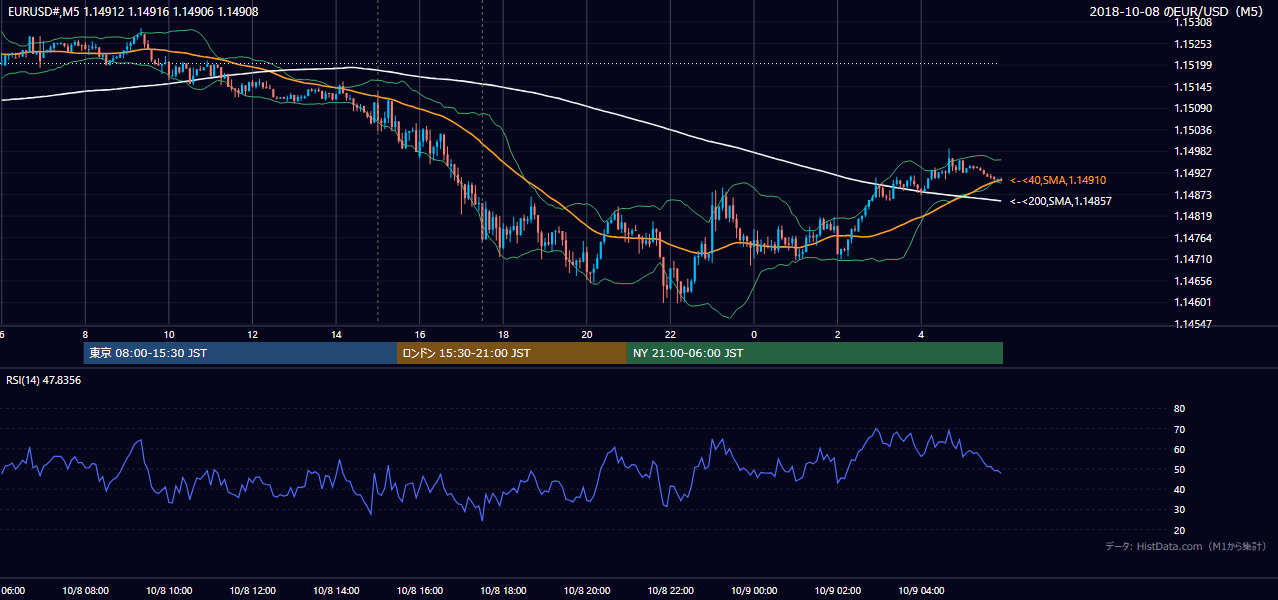Click bottom date label 10/8 10:00
This screenshot has height=600, width=1278.
(169, 590)
